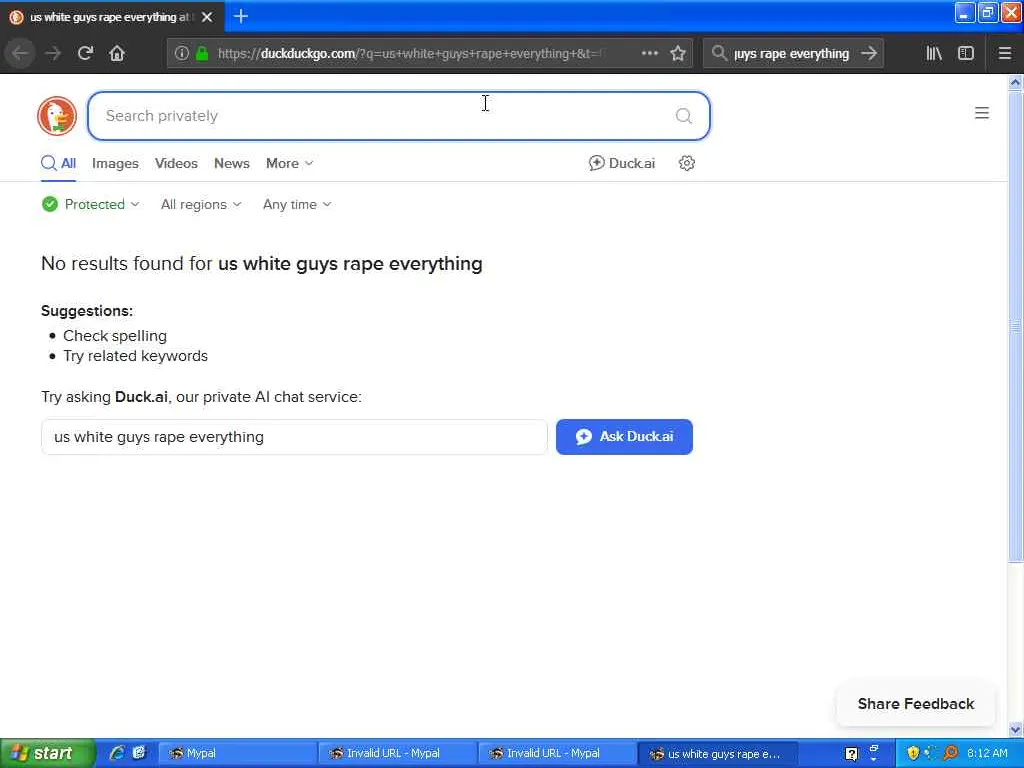This screenshot has width=1024, height=768.
Task: Open search settings gear icon
Action: 686,163
